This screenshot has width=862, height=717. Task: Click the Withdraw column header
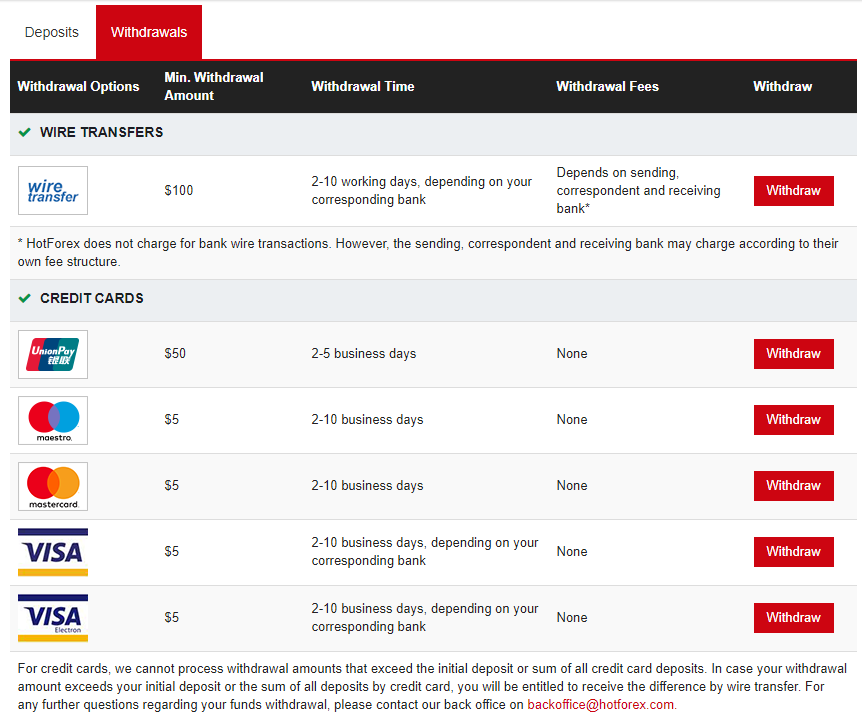tap(782, 86)
